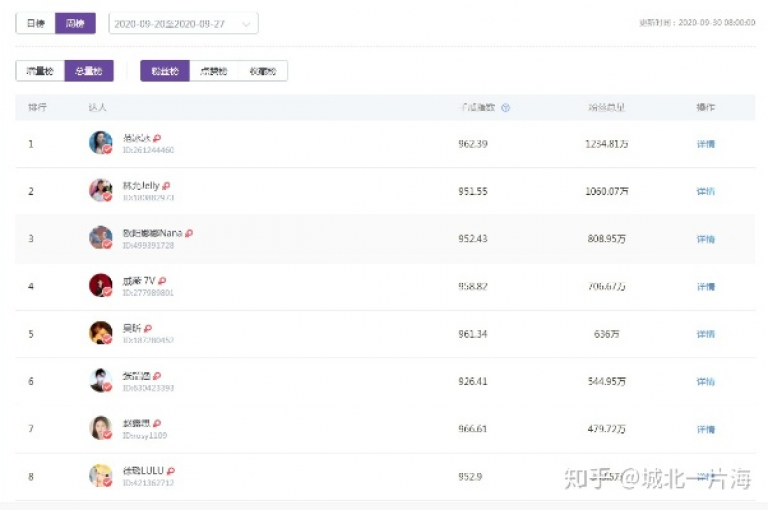This screenshot has width=768, height=510.
Task: Open help icon beside 千瓜指数 header
Action: point(505,108)
